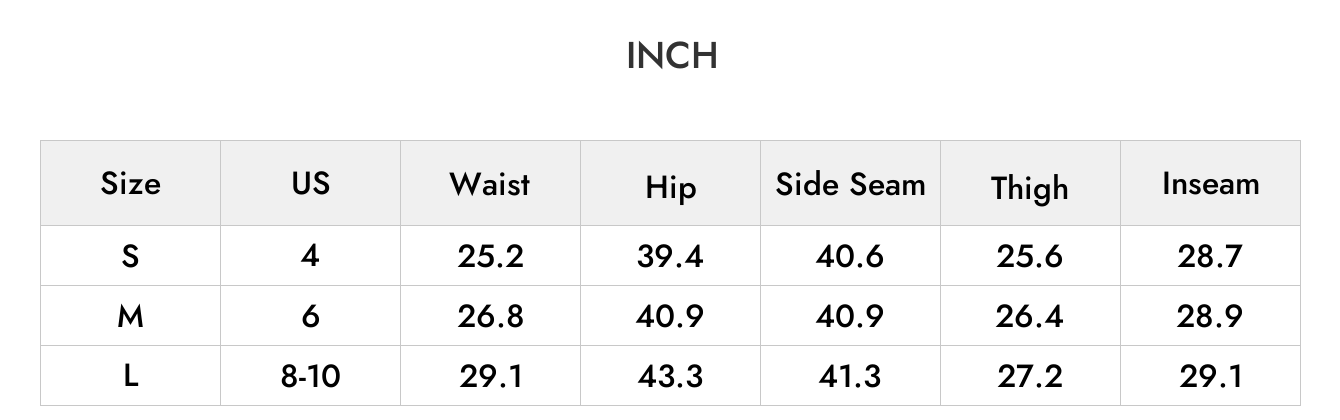Click the S size row label
This screenshot has height=420, width=1340.
coord(130,256)
